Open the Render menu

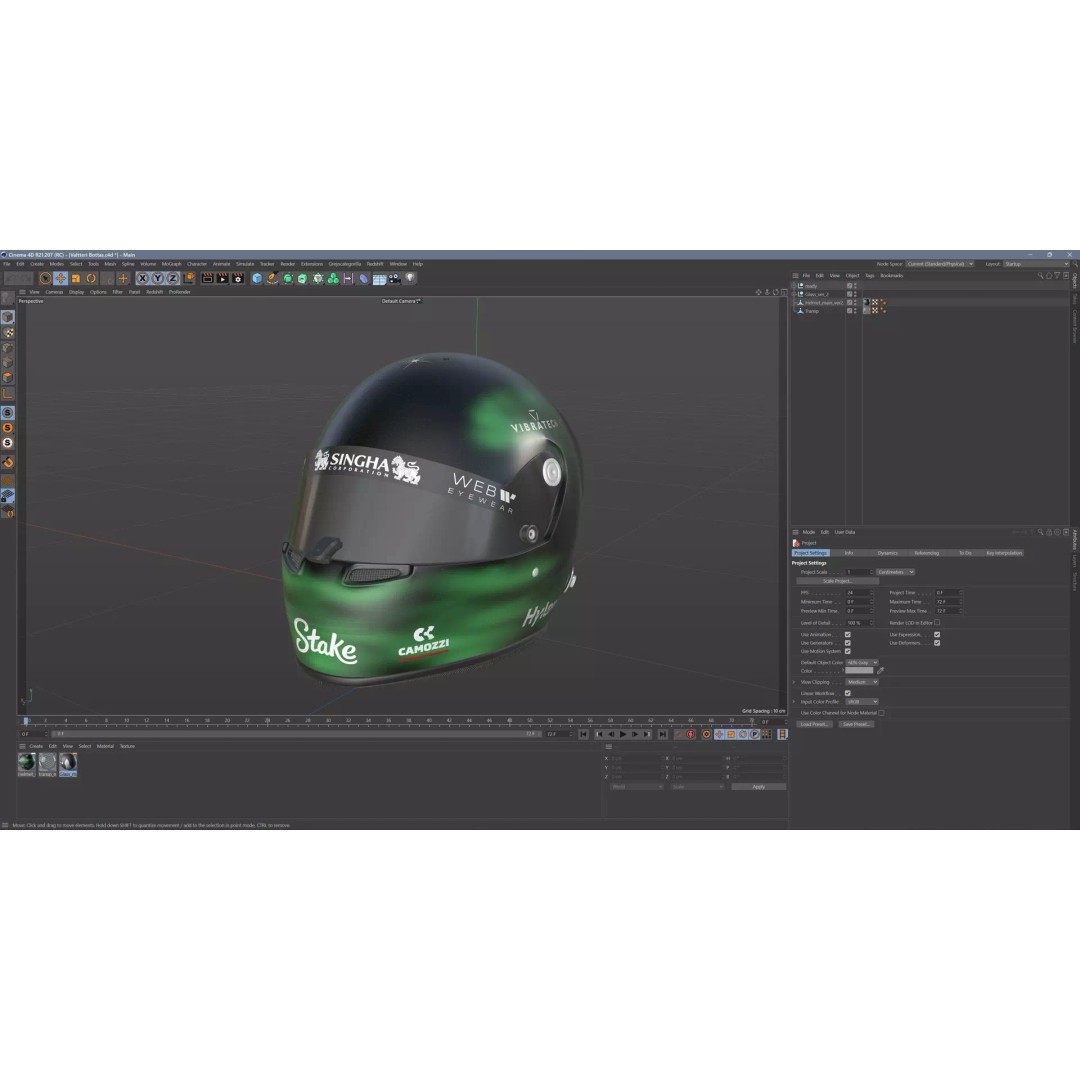(x=287, y=264)
